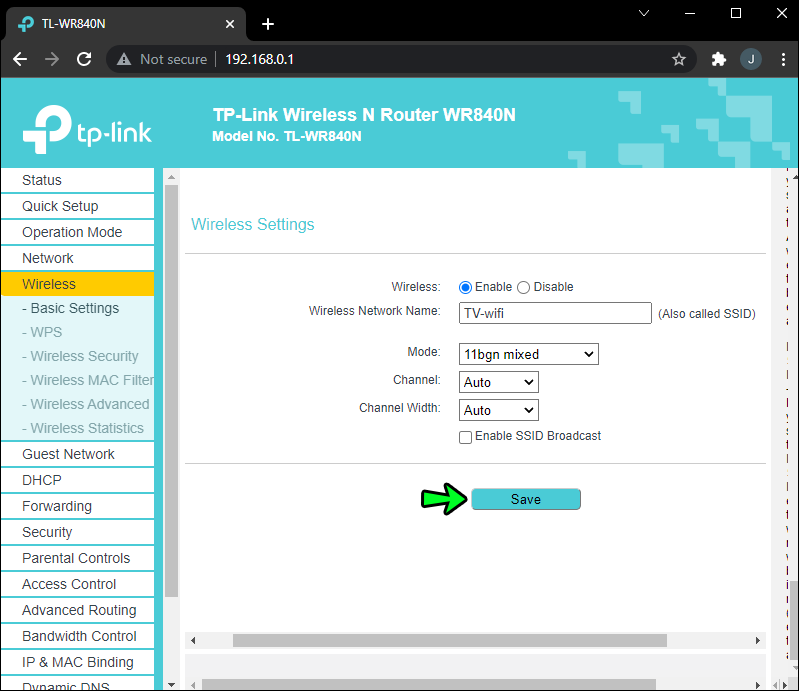This screenshot has width=799, height=691.
Task: Expand the Channel Width dropdown
Action: (498, 410)
